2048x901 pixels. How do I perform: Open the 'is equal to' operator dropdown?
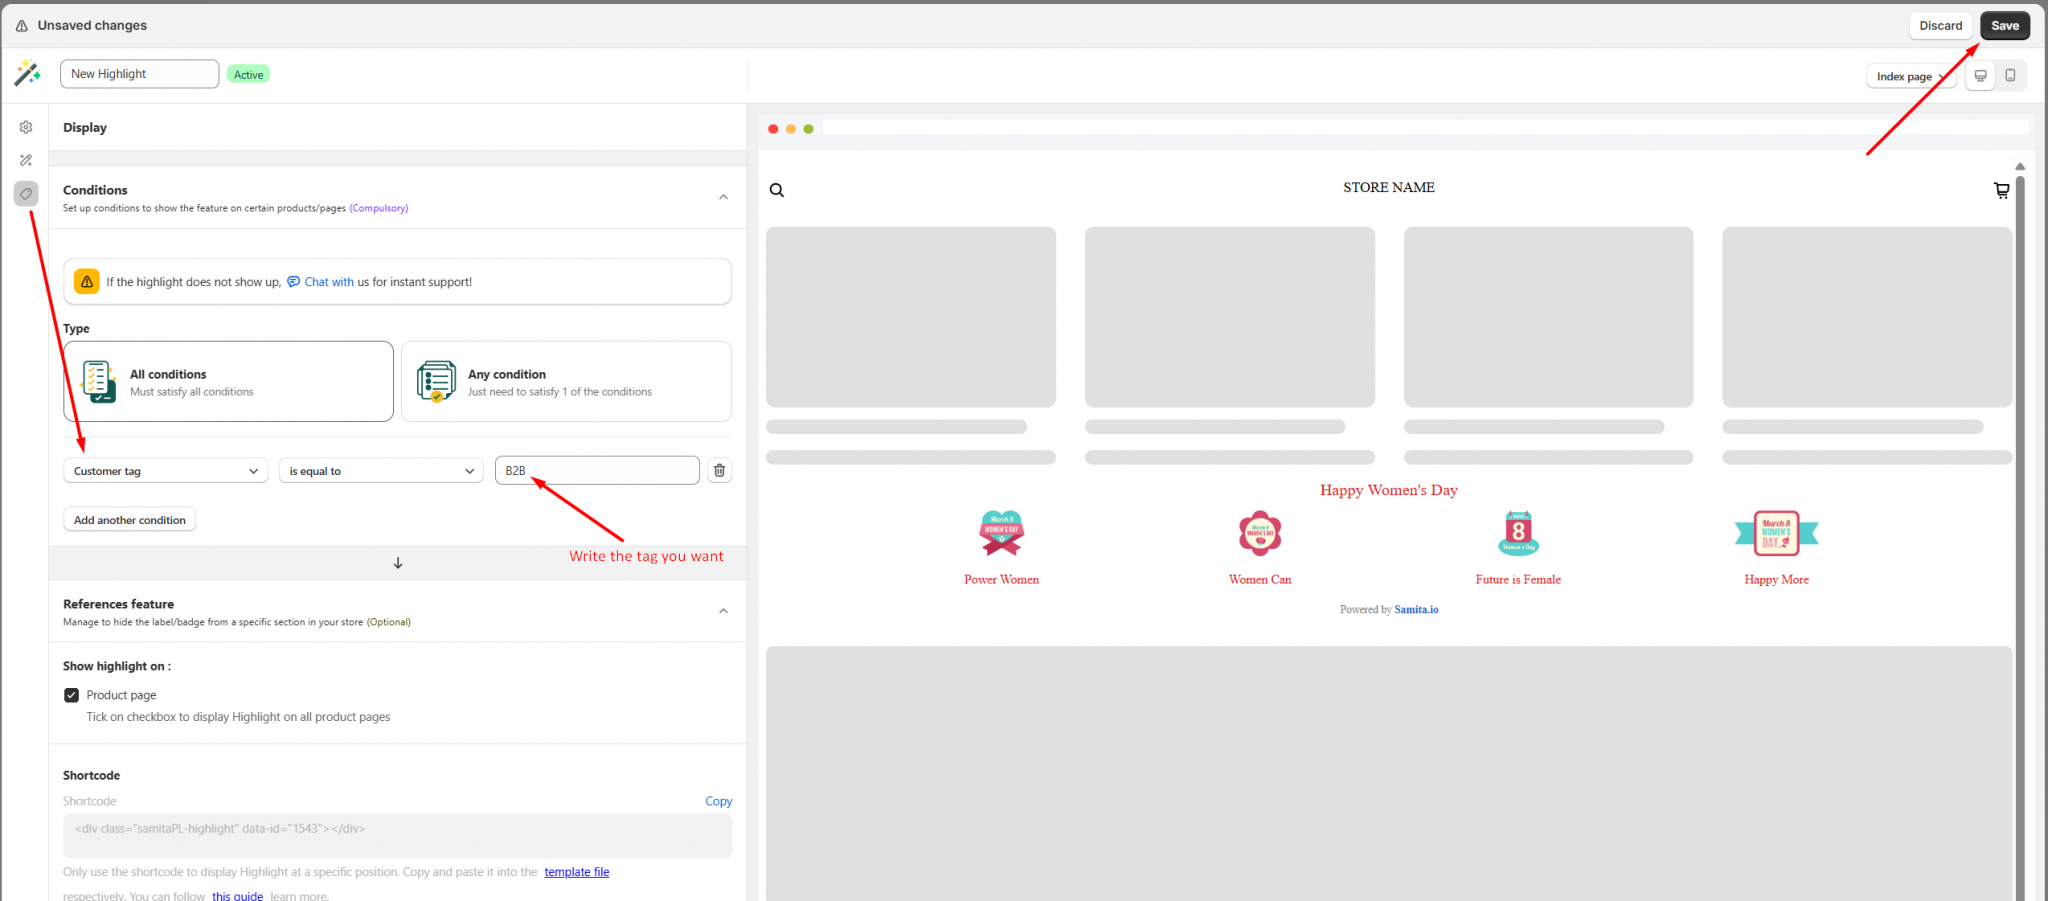pyautogui.click(x=381, y=471)
